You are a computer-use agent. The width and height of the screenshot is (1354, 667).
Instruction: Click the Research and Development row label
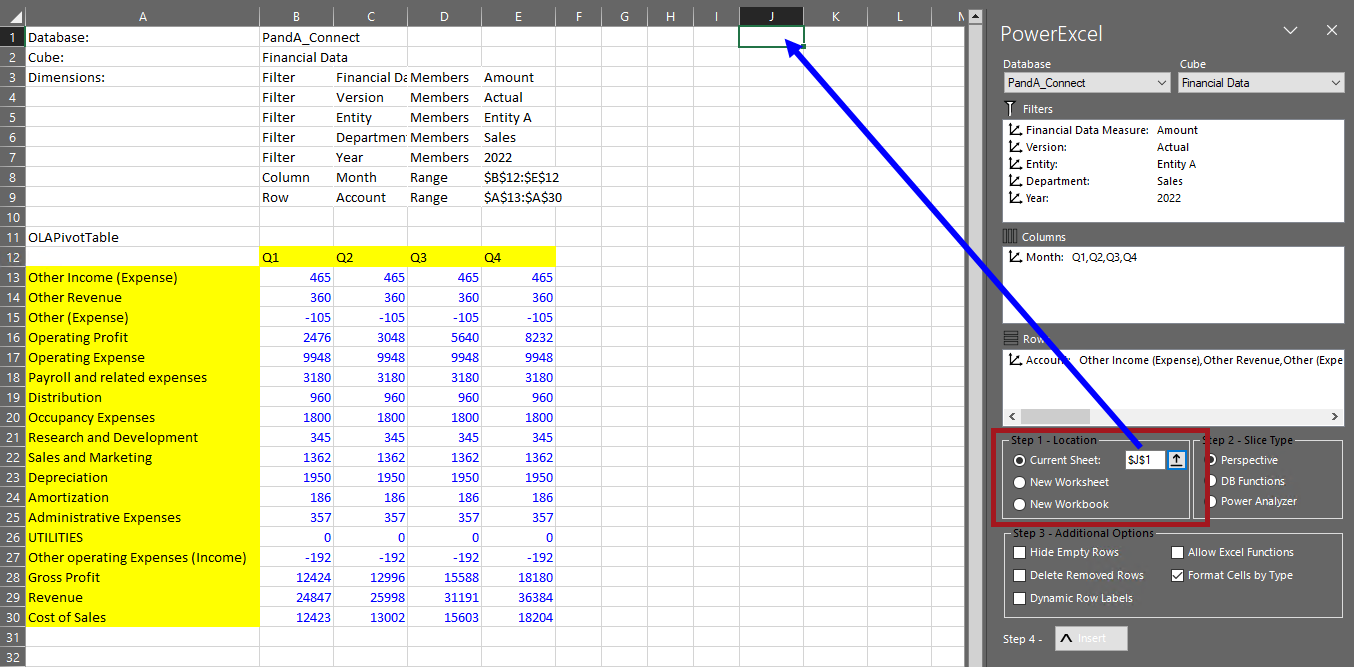coord(142,437)
